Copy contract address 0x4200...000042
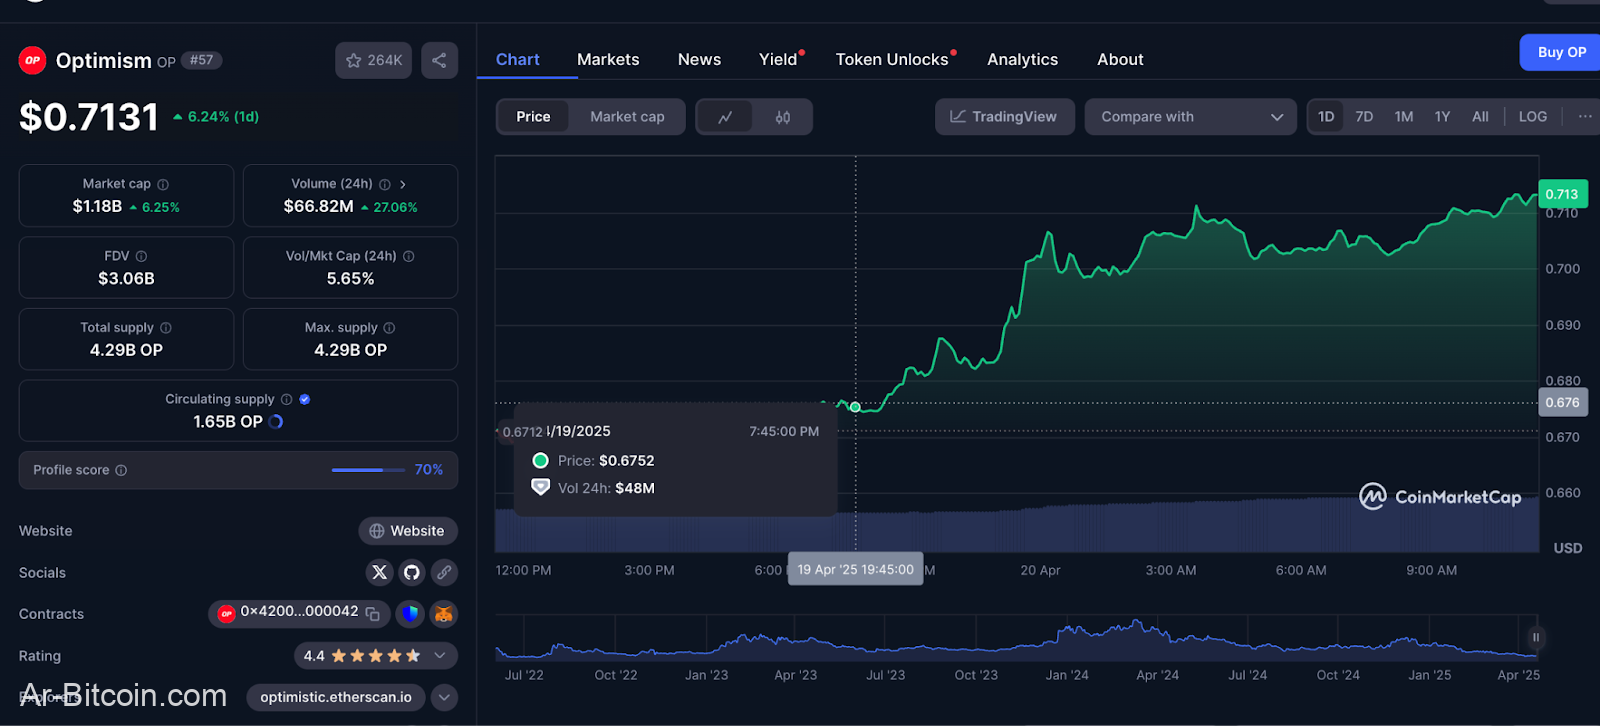The image size is (1600, 726). click(372, 614)
